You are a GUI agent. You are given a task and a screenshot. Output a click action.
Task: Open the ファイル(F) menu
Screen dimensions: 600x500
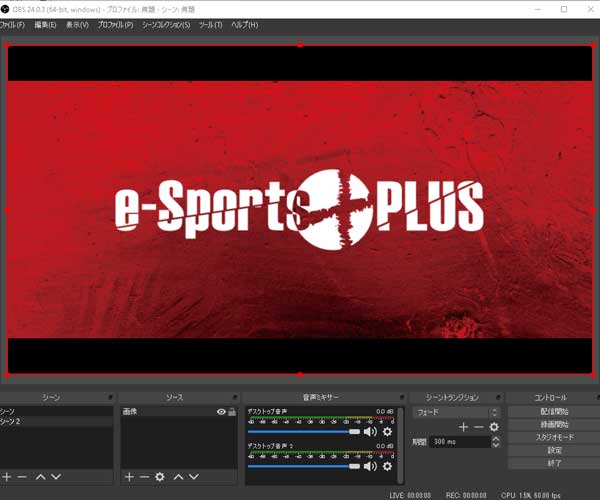click(12, 25)
